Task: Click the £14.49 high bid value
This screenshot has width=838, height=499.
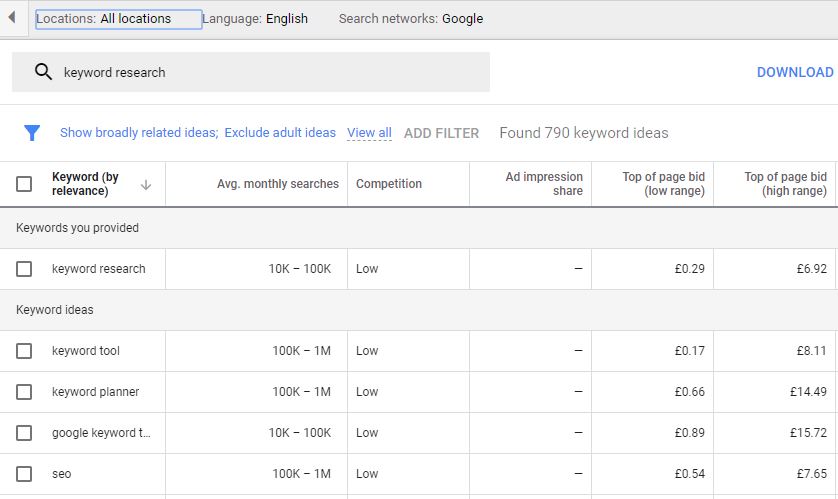Action: coord(808,392)
